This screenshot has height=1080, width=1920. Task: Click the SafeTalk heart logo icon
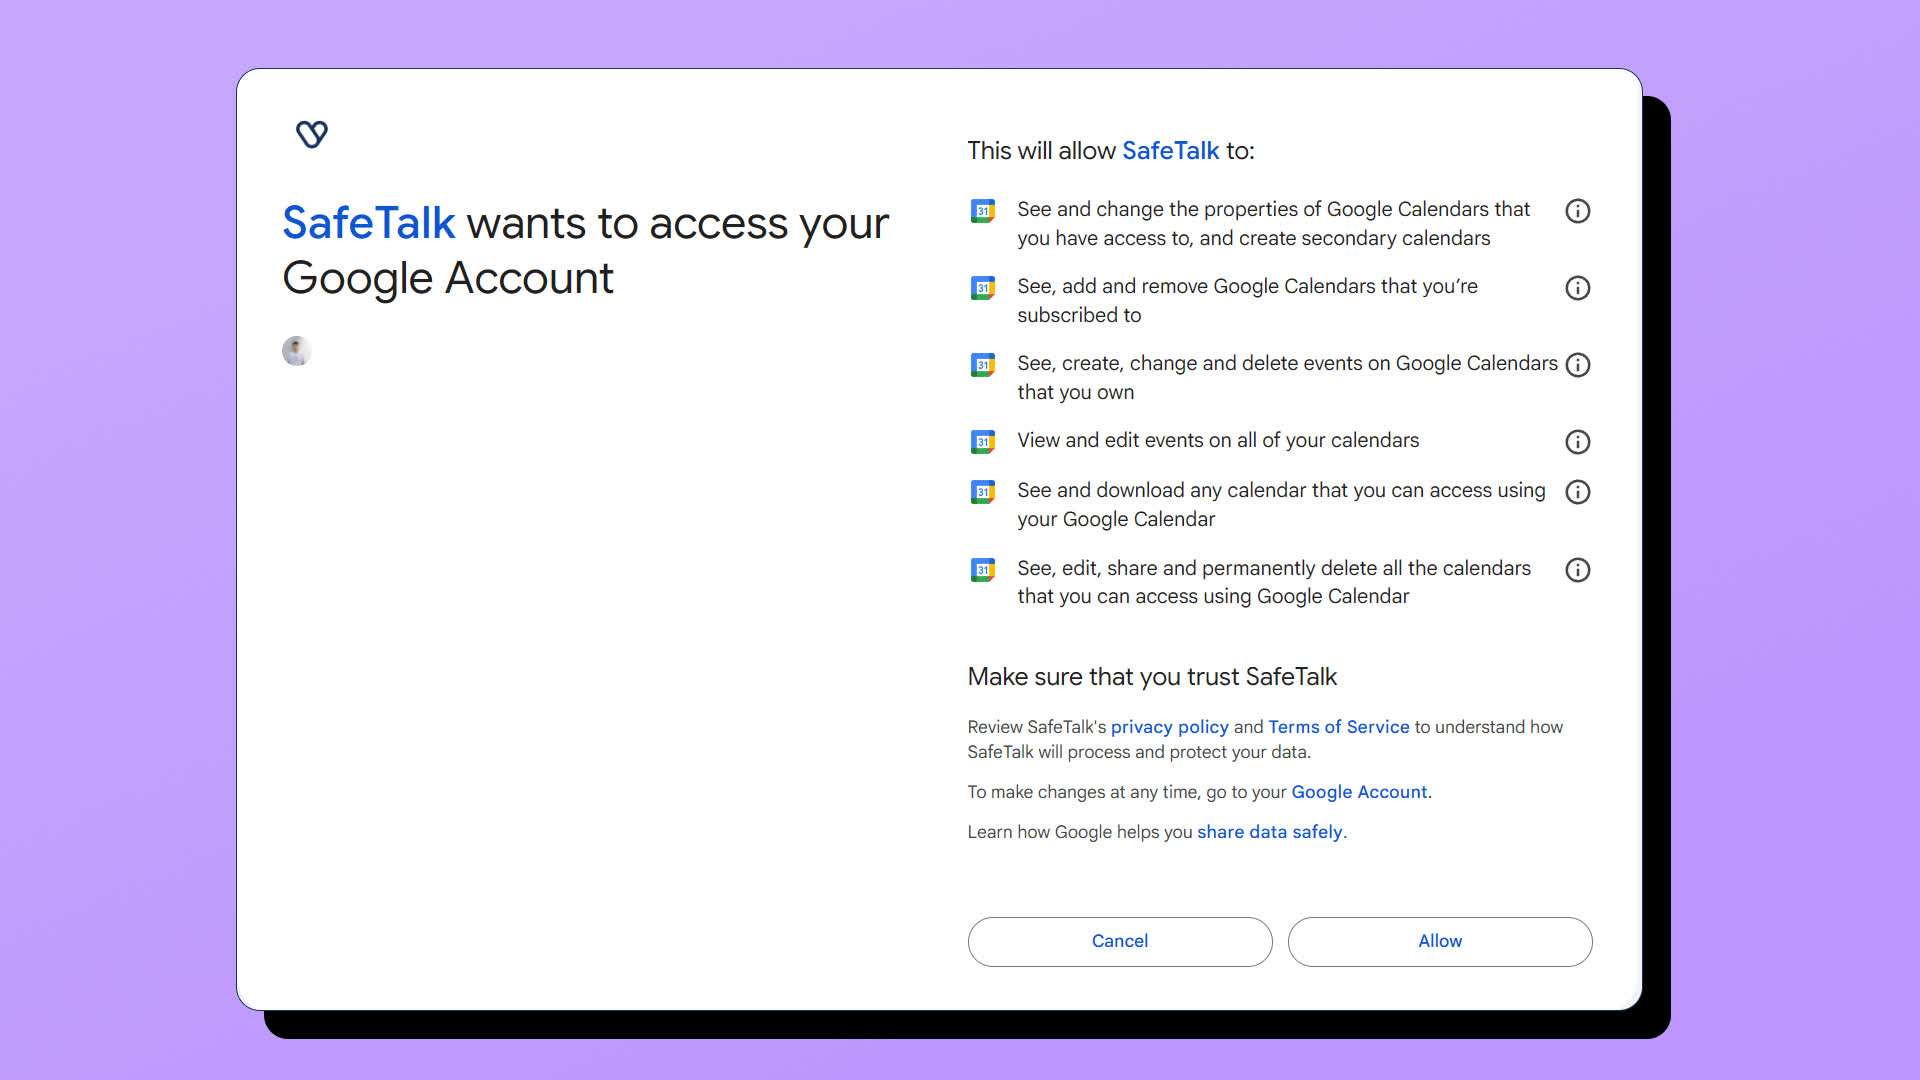[x=312, y=134]
